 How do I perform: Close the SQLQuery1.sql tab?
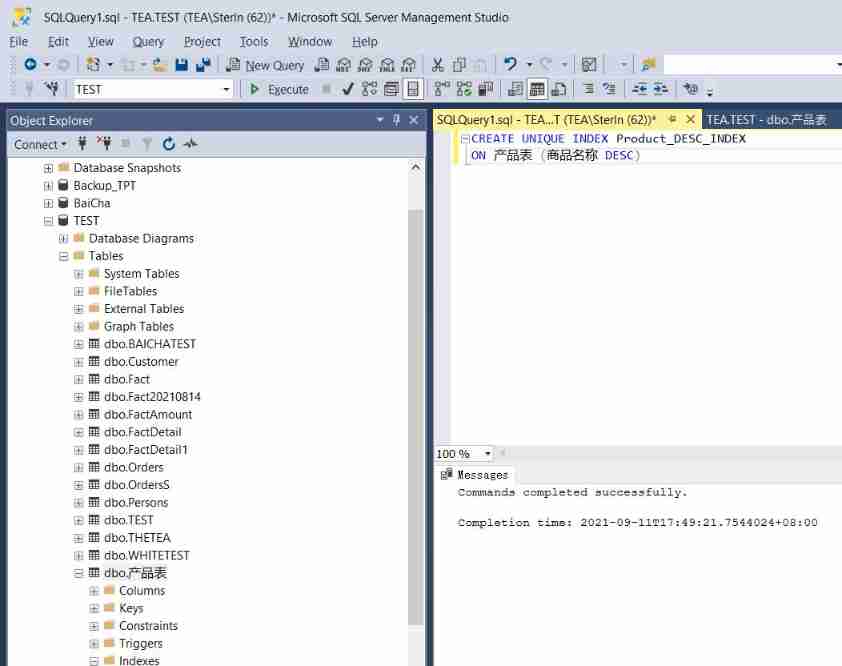click(691, 119)
